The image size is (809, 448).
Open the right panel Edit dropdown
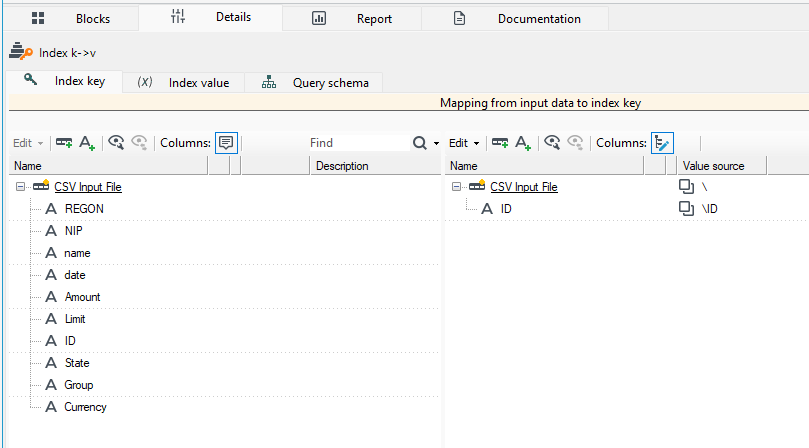click(464, 143)
